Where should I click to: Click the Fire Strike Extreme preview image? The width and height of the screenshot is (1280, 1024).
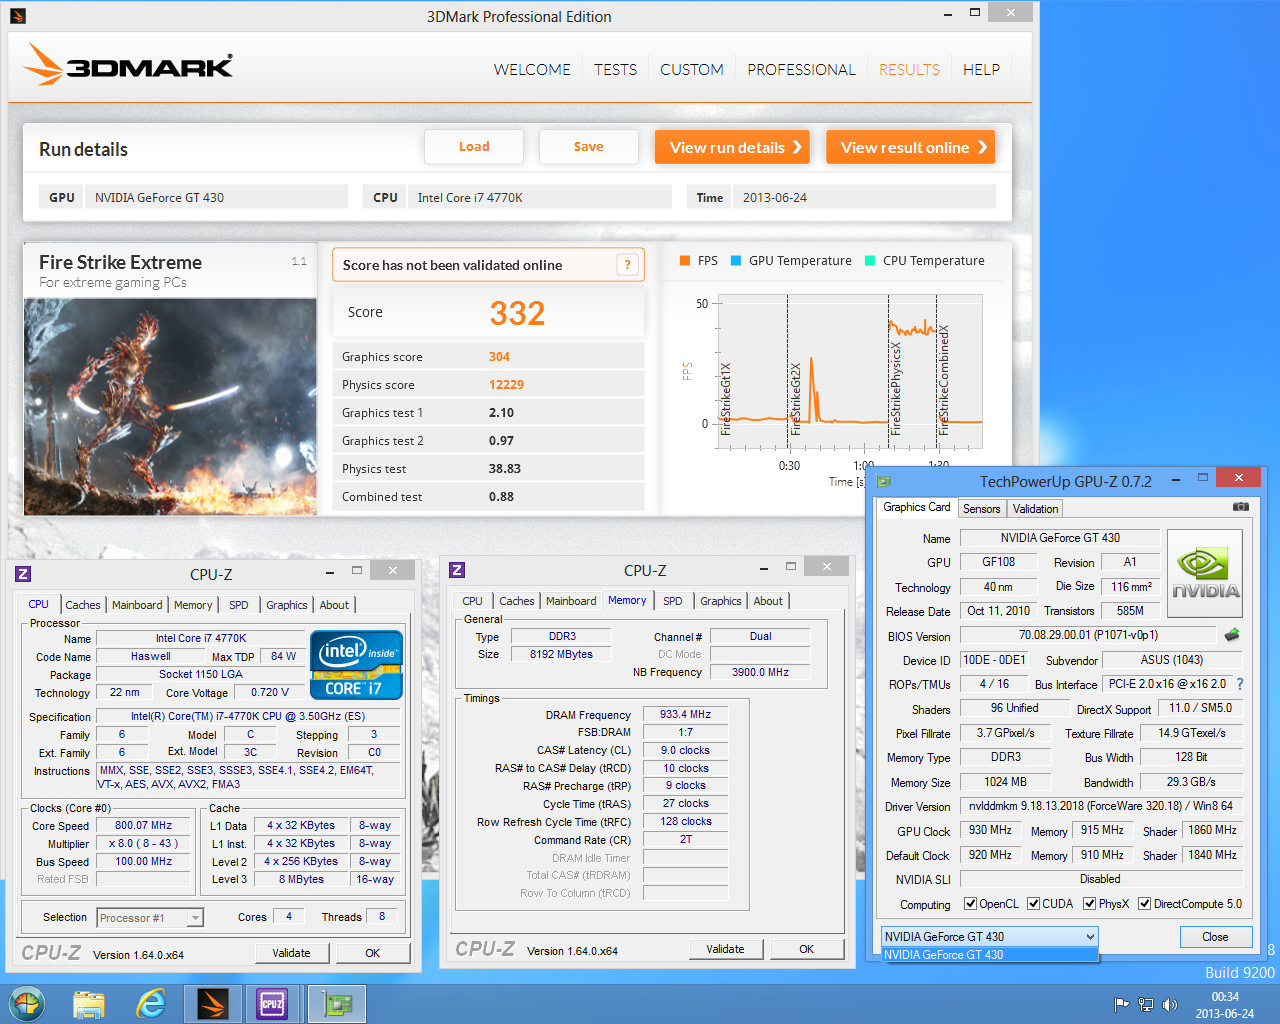pos(170,407)
